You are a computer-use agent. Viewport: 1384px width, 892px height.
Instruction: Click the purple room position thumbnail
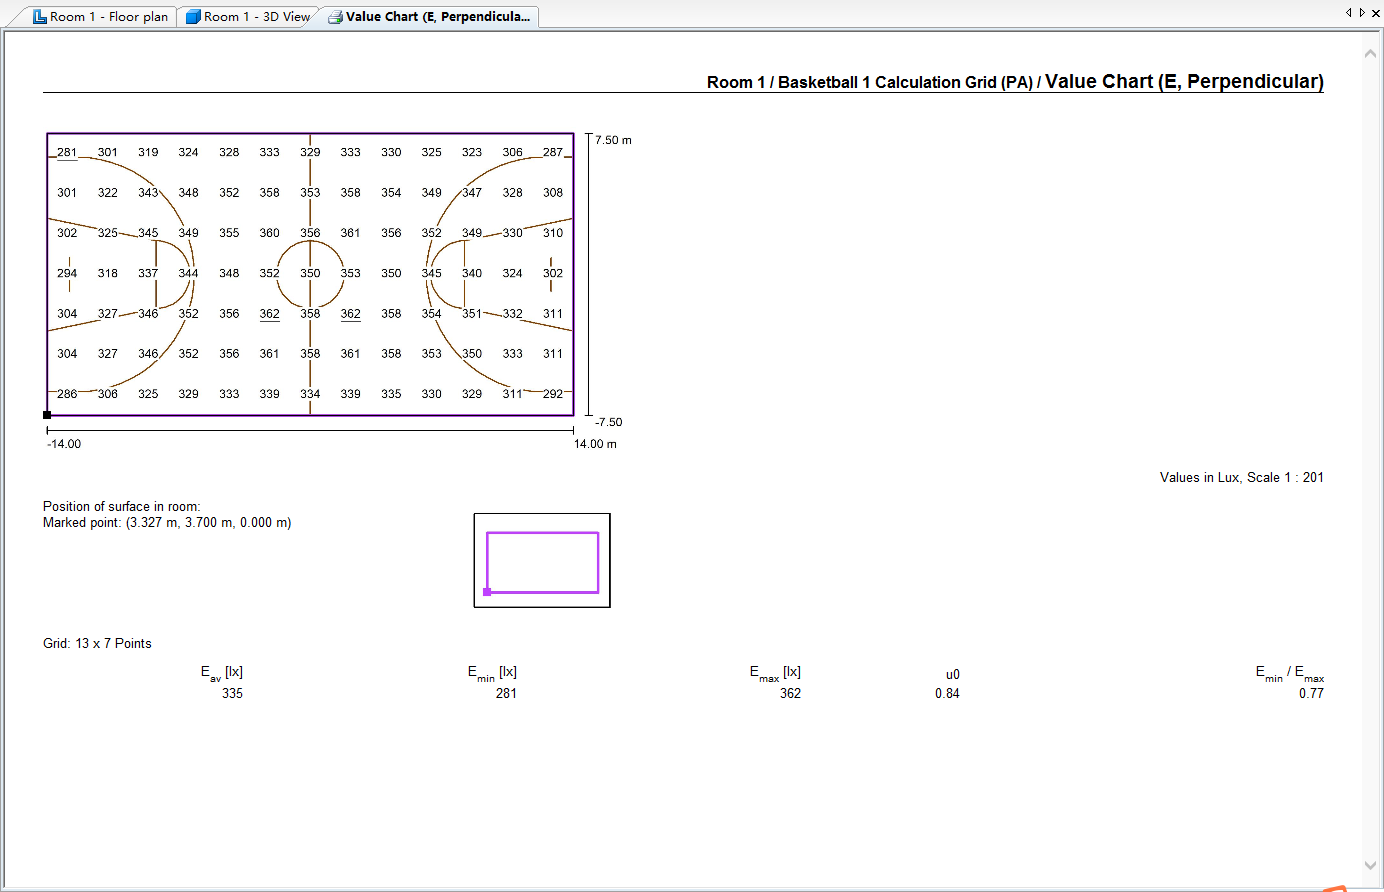click(542, 561)
